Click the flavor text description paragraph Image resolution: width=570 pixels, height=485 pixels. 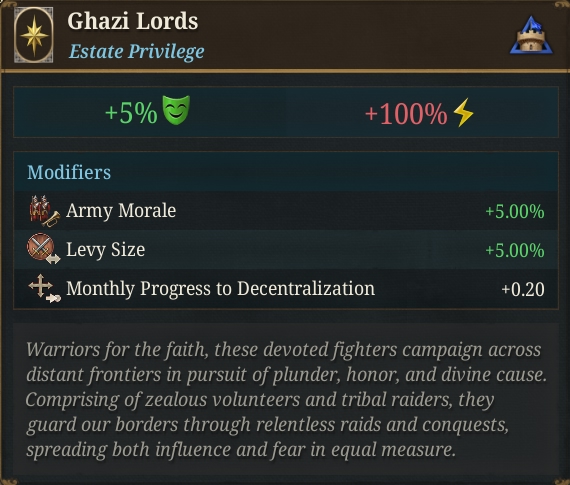click(286, 399)
